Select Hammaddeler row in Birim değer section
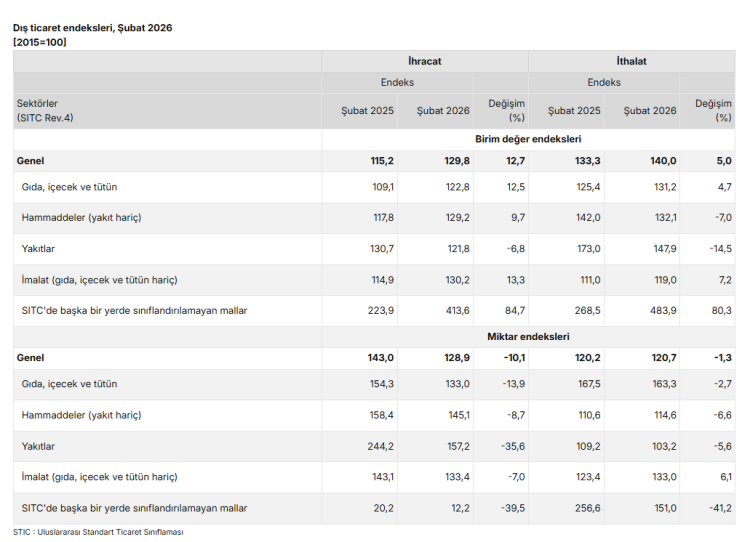The width and height of the screenshot is (750, 542). pos(81,218)
